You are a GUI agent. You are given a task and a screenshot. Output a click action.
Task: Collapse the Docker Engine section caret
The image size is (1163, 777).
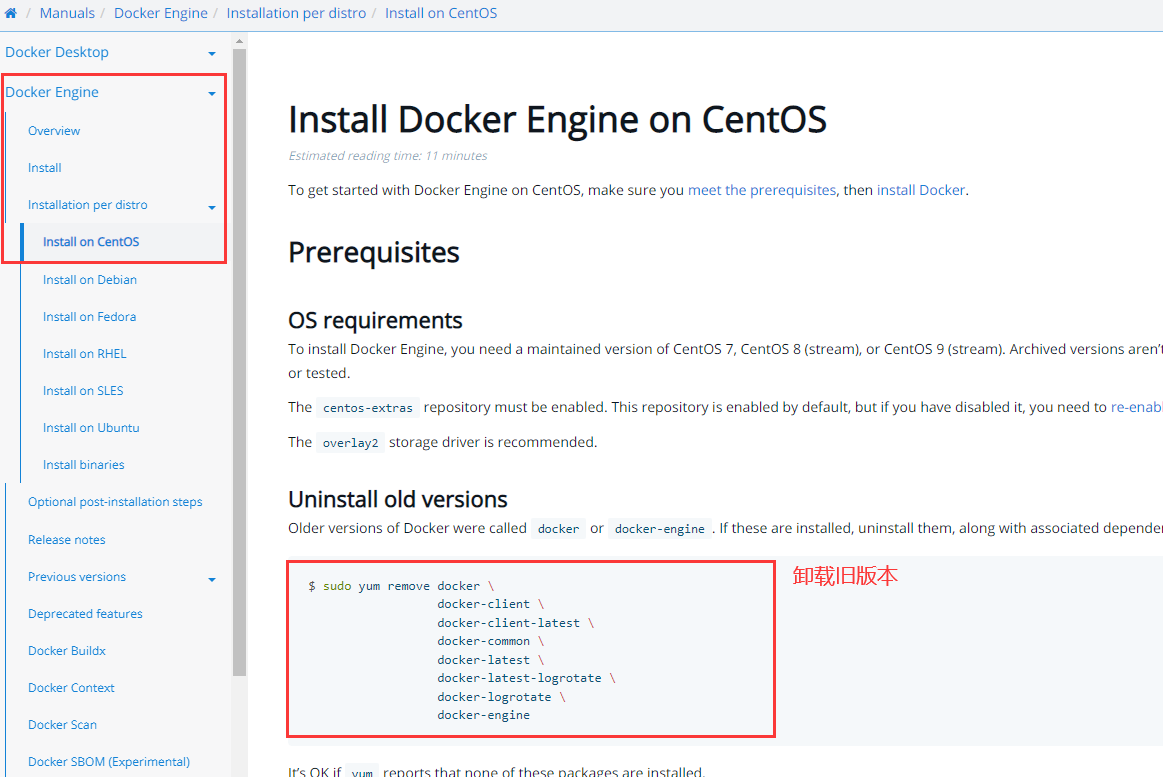[x=212, y=93]
